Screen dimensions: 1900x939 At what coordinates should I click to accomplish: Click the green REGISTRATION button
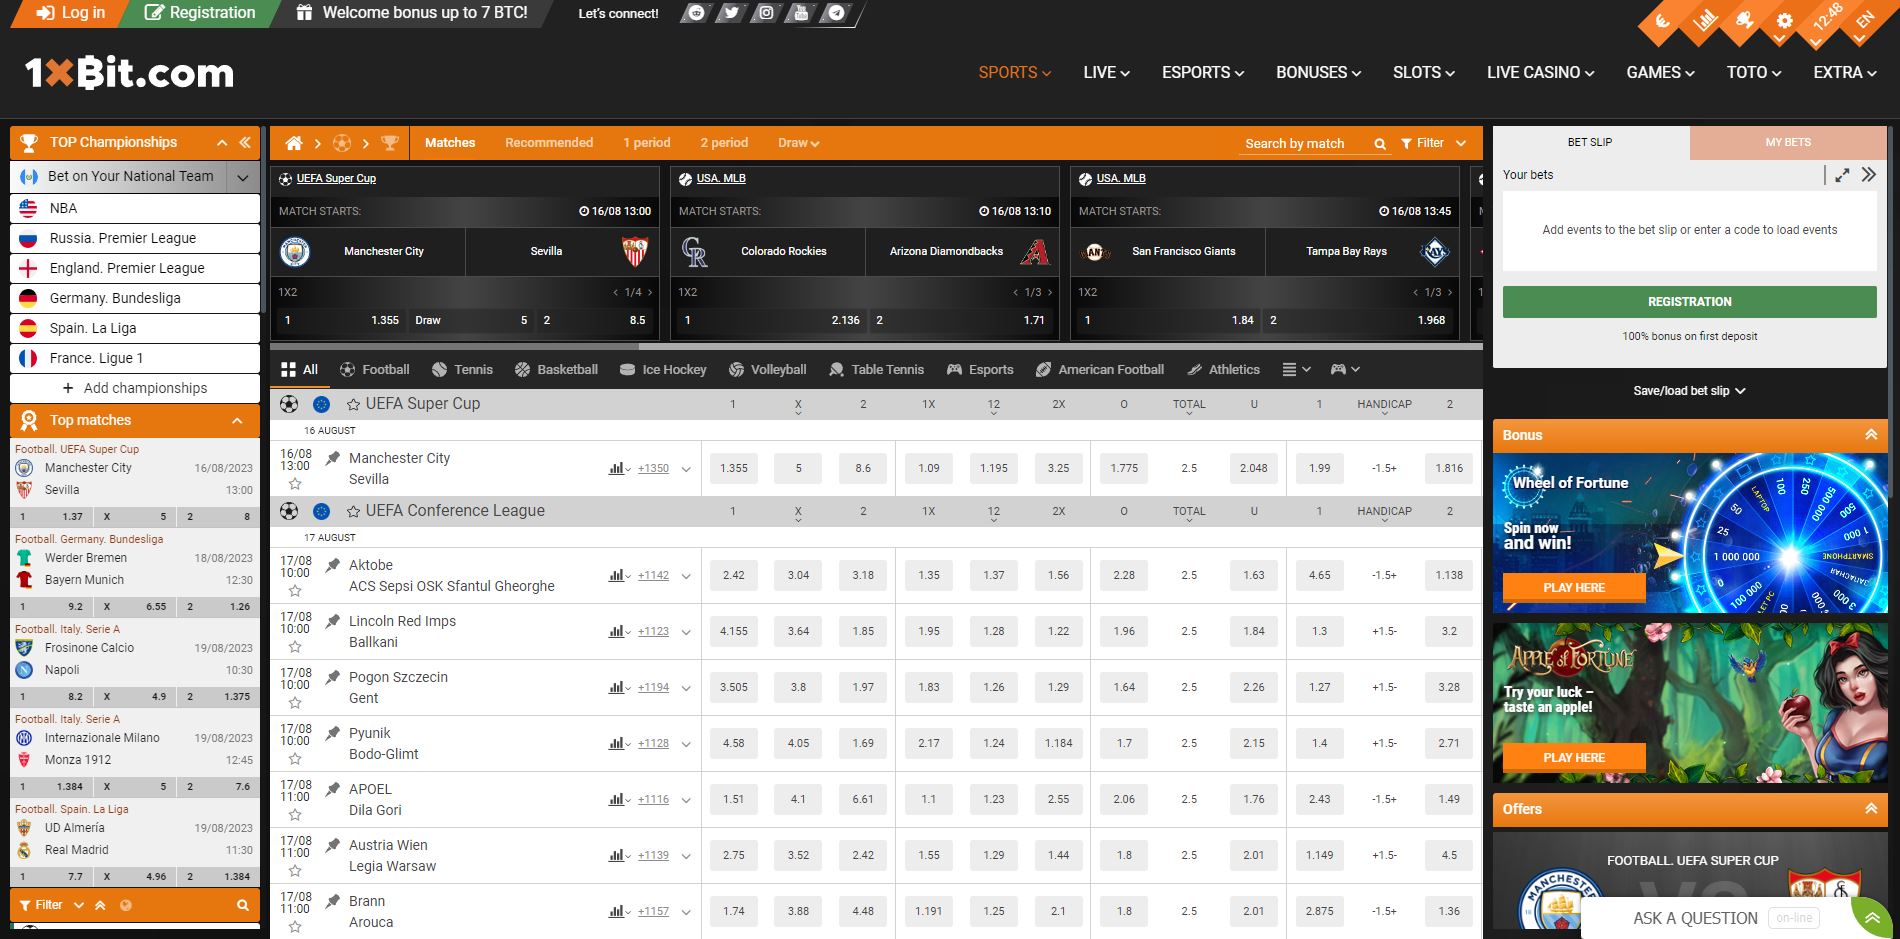[x=1689, y=302]
